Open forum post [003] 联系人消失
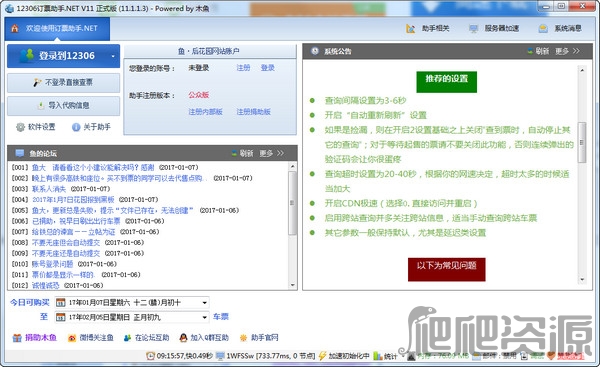This screenshot has height=367, width=600. tap(49, 189)
